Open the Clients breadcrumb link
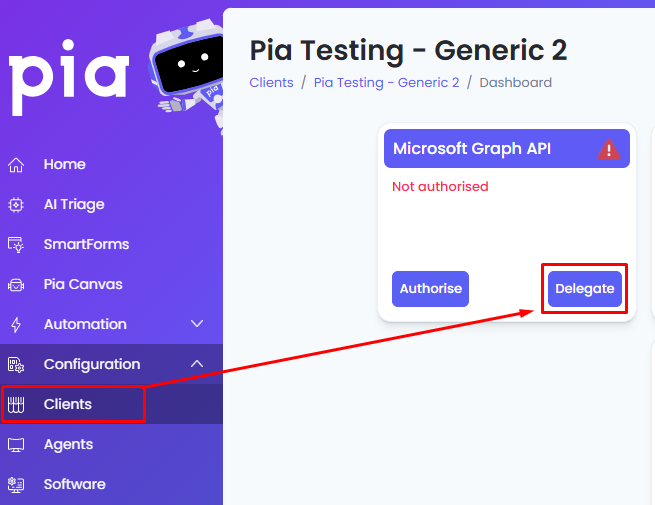Screen dimensions: 655x505 point(272,83)
